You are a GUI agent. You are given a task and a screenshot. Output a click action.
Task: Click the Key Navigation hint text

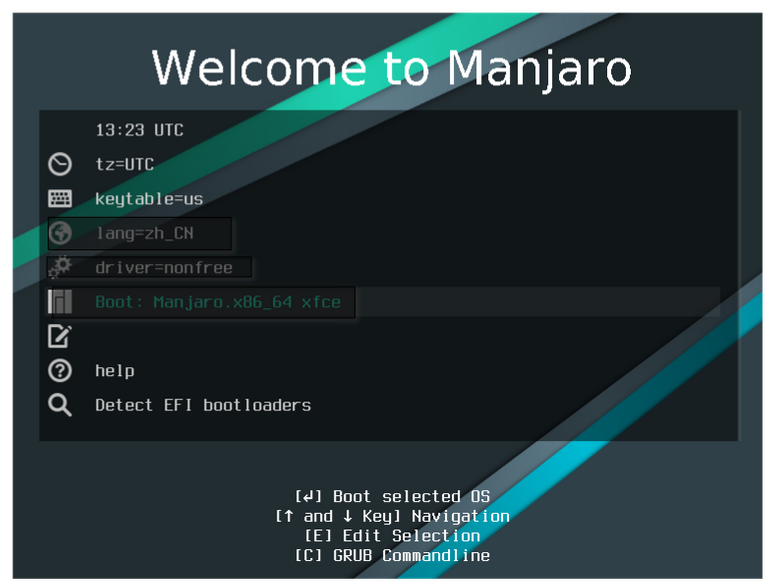392,516
